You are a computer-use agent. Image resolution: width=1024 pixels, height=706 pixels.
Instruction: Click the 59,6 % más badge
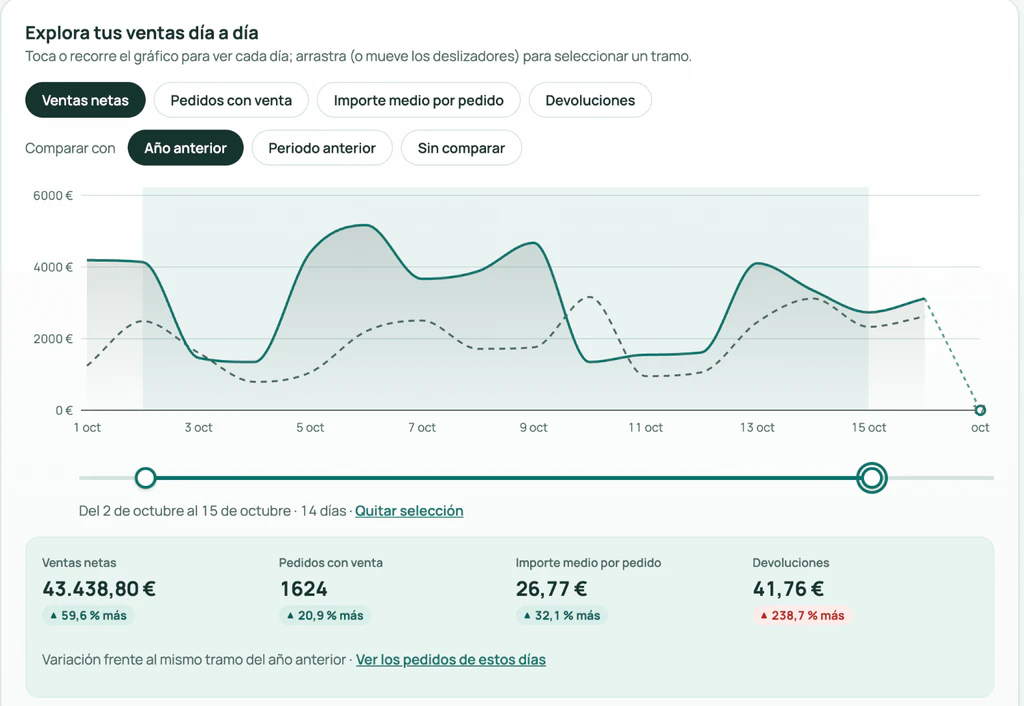[x=88, y=615]
